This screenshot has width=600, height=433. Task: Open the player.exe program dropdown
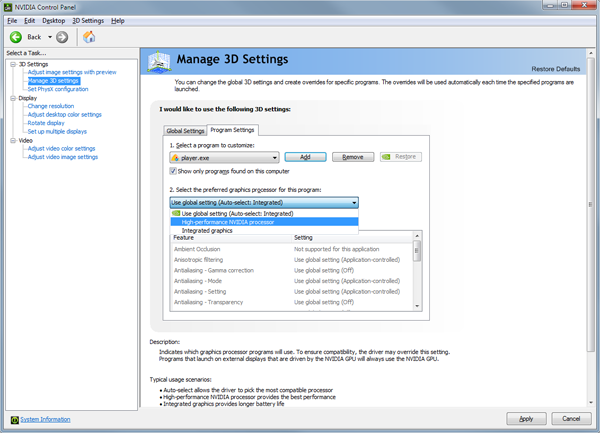224,158
